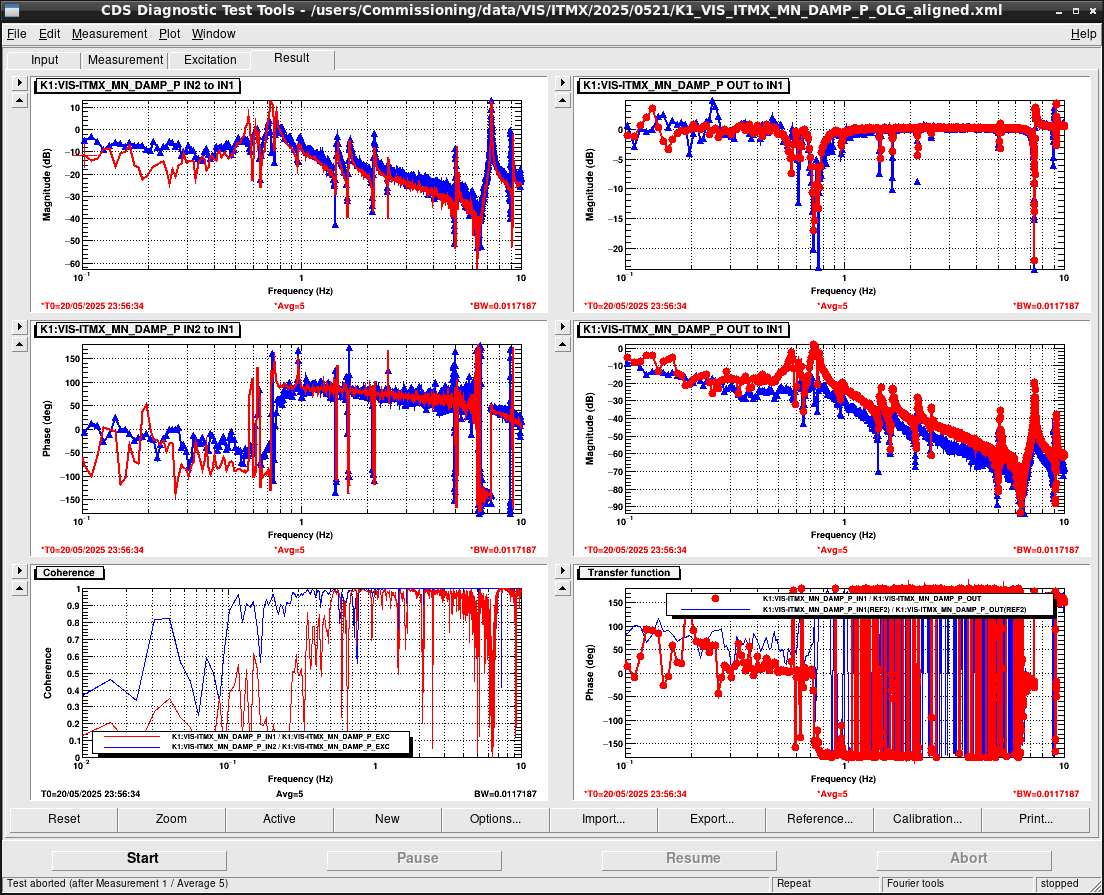Open the Reference... dialog
This screenshot has height=895, width=1104.
[x=820, y=819]
